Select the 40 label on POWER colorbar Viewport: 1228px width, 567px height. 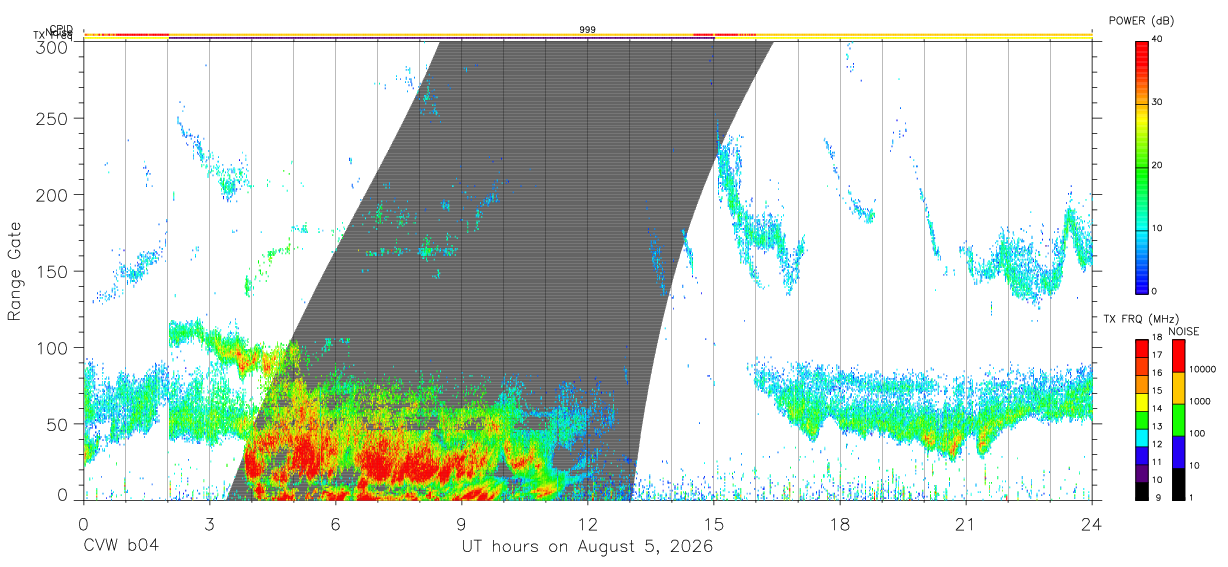point(1156,39)
